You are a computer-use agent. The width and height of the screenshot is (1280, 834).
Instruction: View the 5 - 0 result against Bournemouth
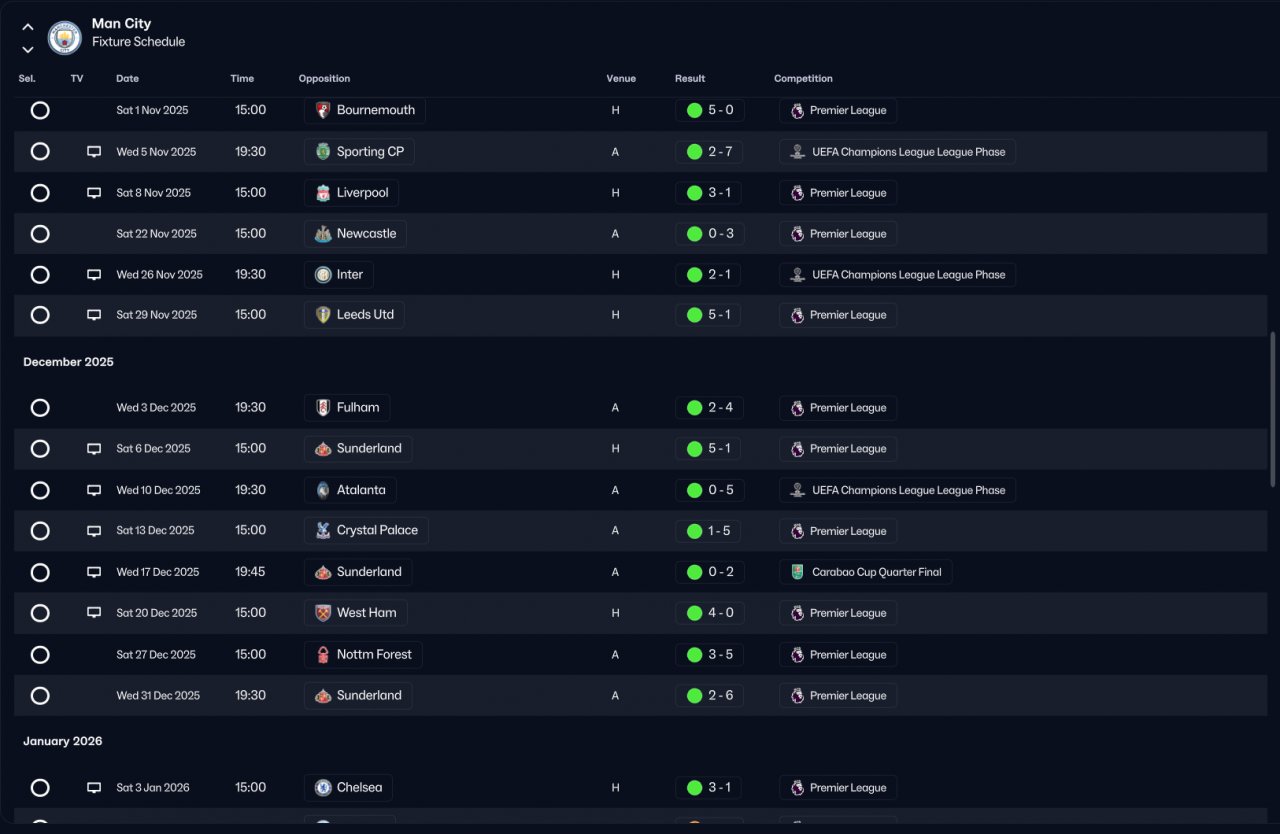[709, 110]
